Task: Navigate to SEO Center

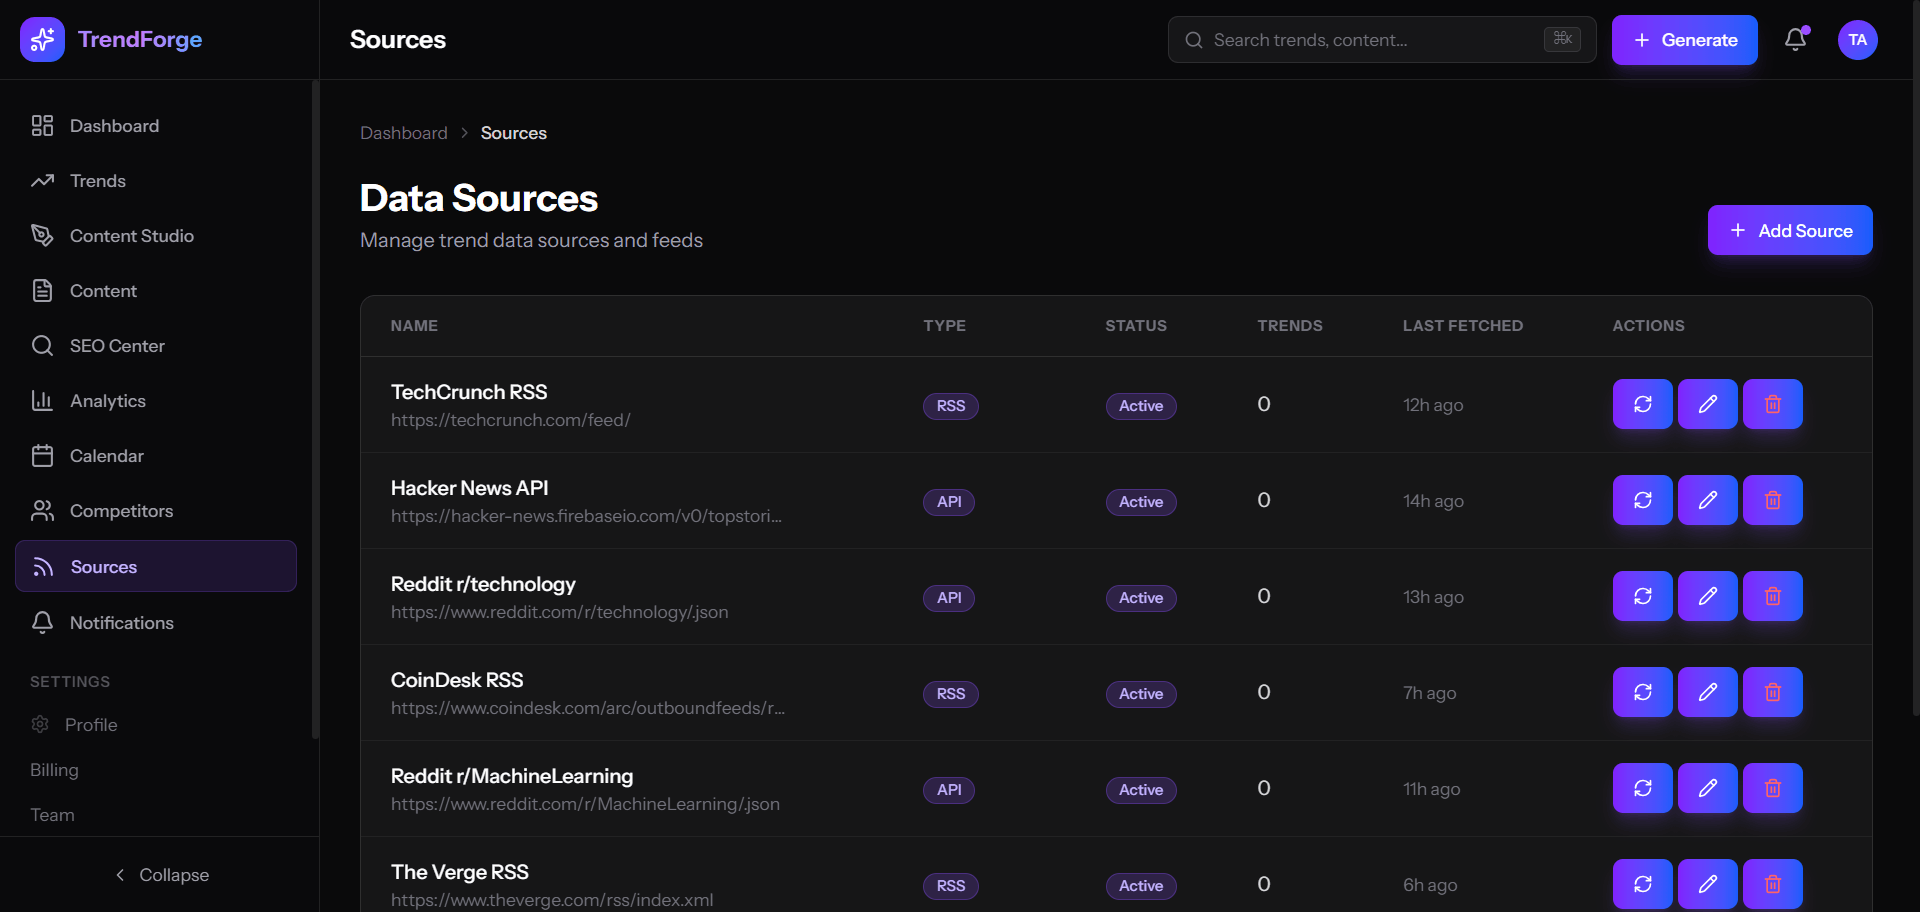Action: 156,346
